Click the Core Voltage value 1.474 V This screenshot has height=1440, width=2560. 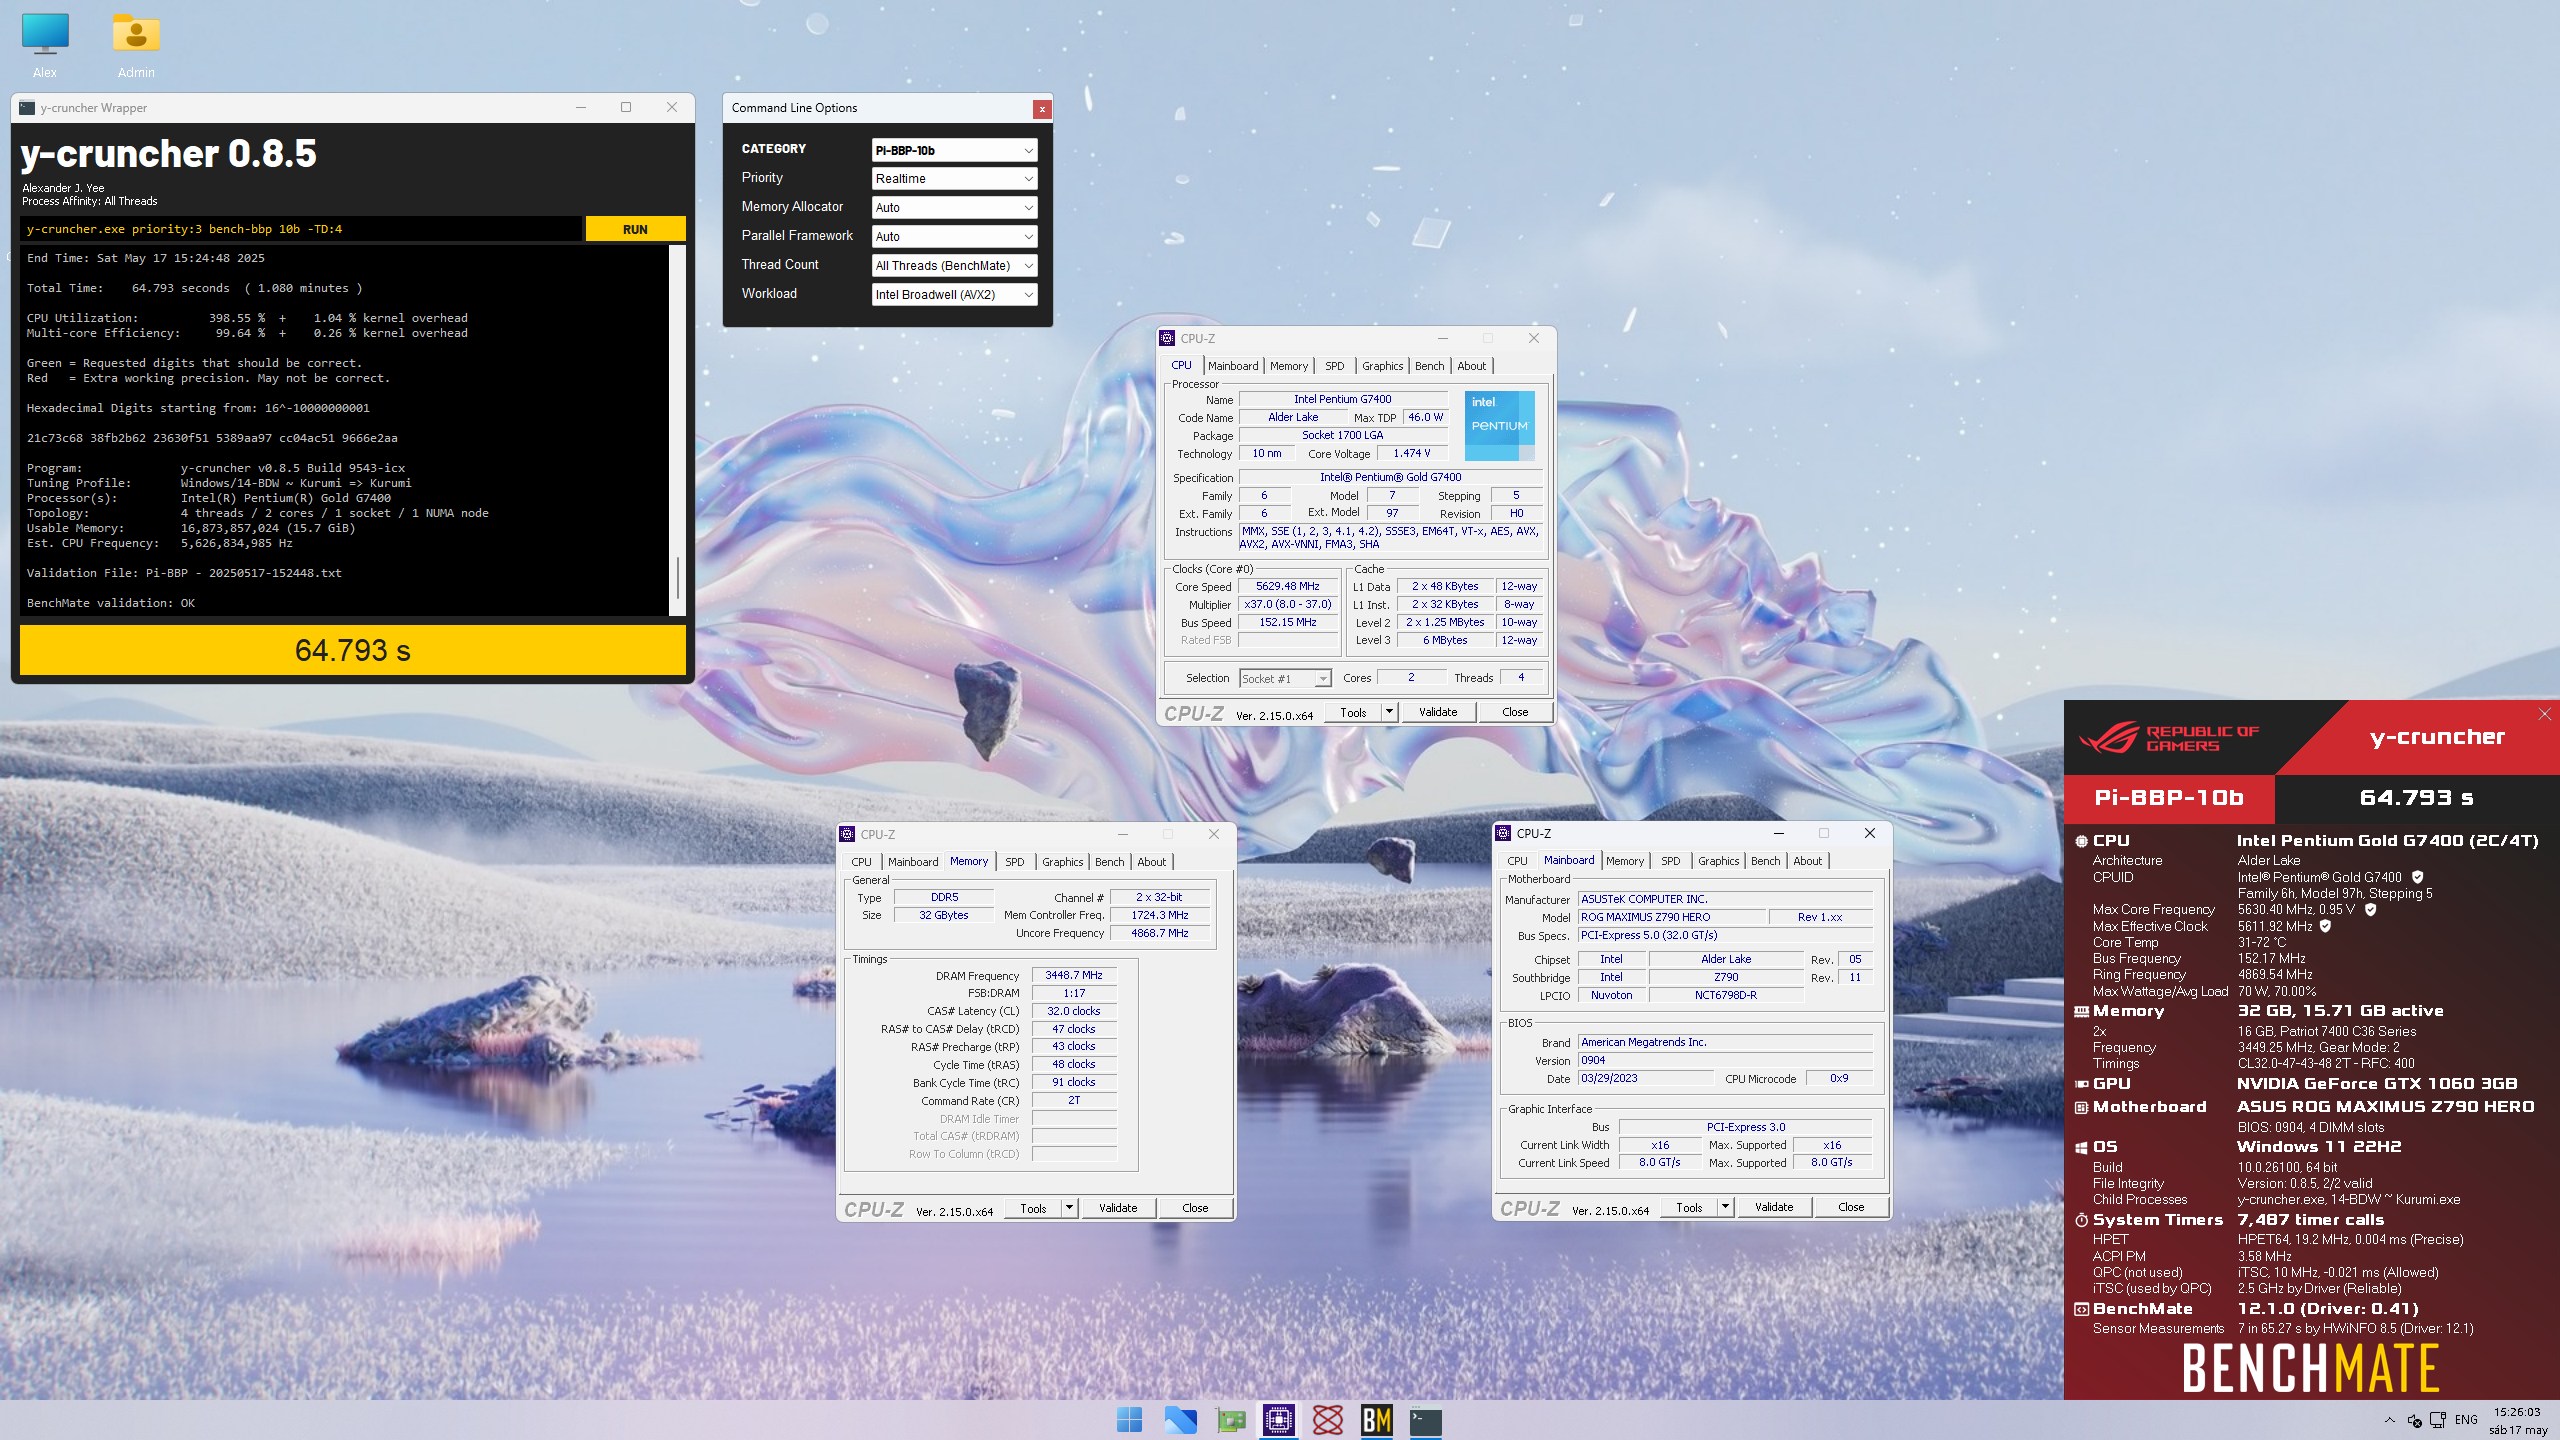tap(1412, 454)
